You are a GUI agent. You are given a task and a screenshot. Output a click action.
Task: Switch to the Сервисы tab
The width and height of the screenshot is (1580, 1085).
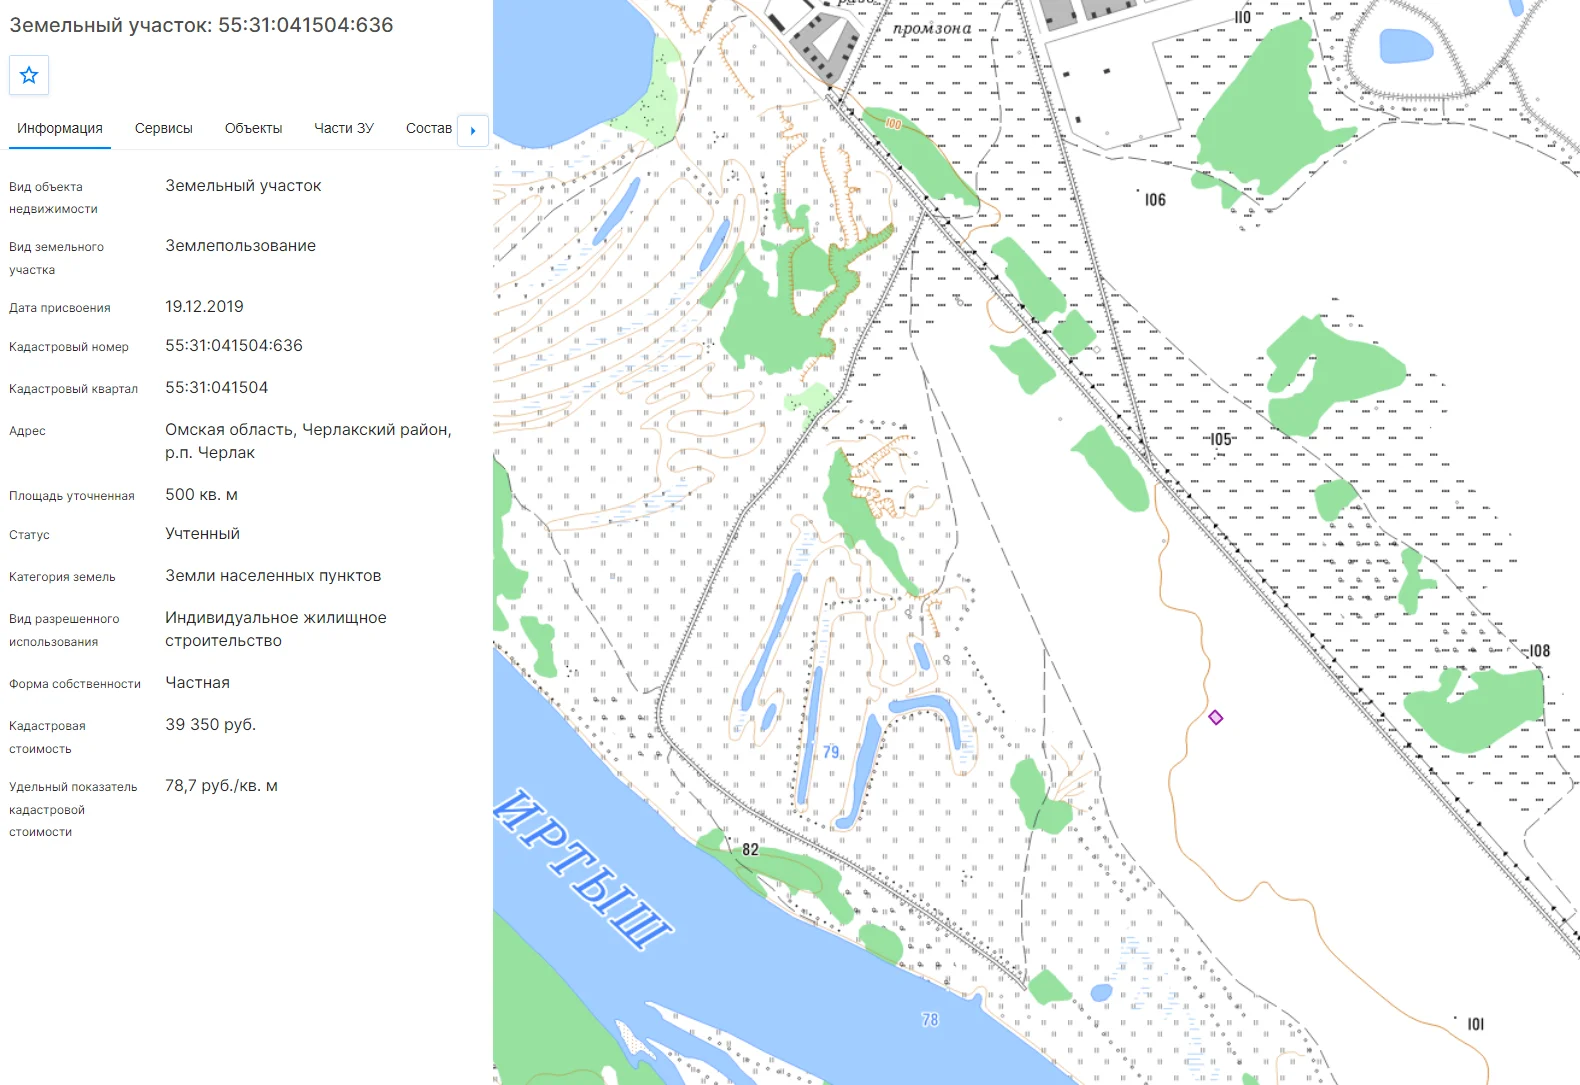(x=164, y=128)
